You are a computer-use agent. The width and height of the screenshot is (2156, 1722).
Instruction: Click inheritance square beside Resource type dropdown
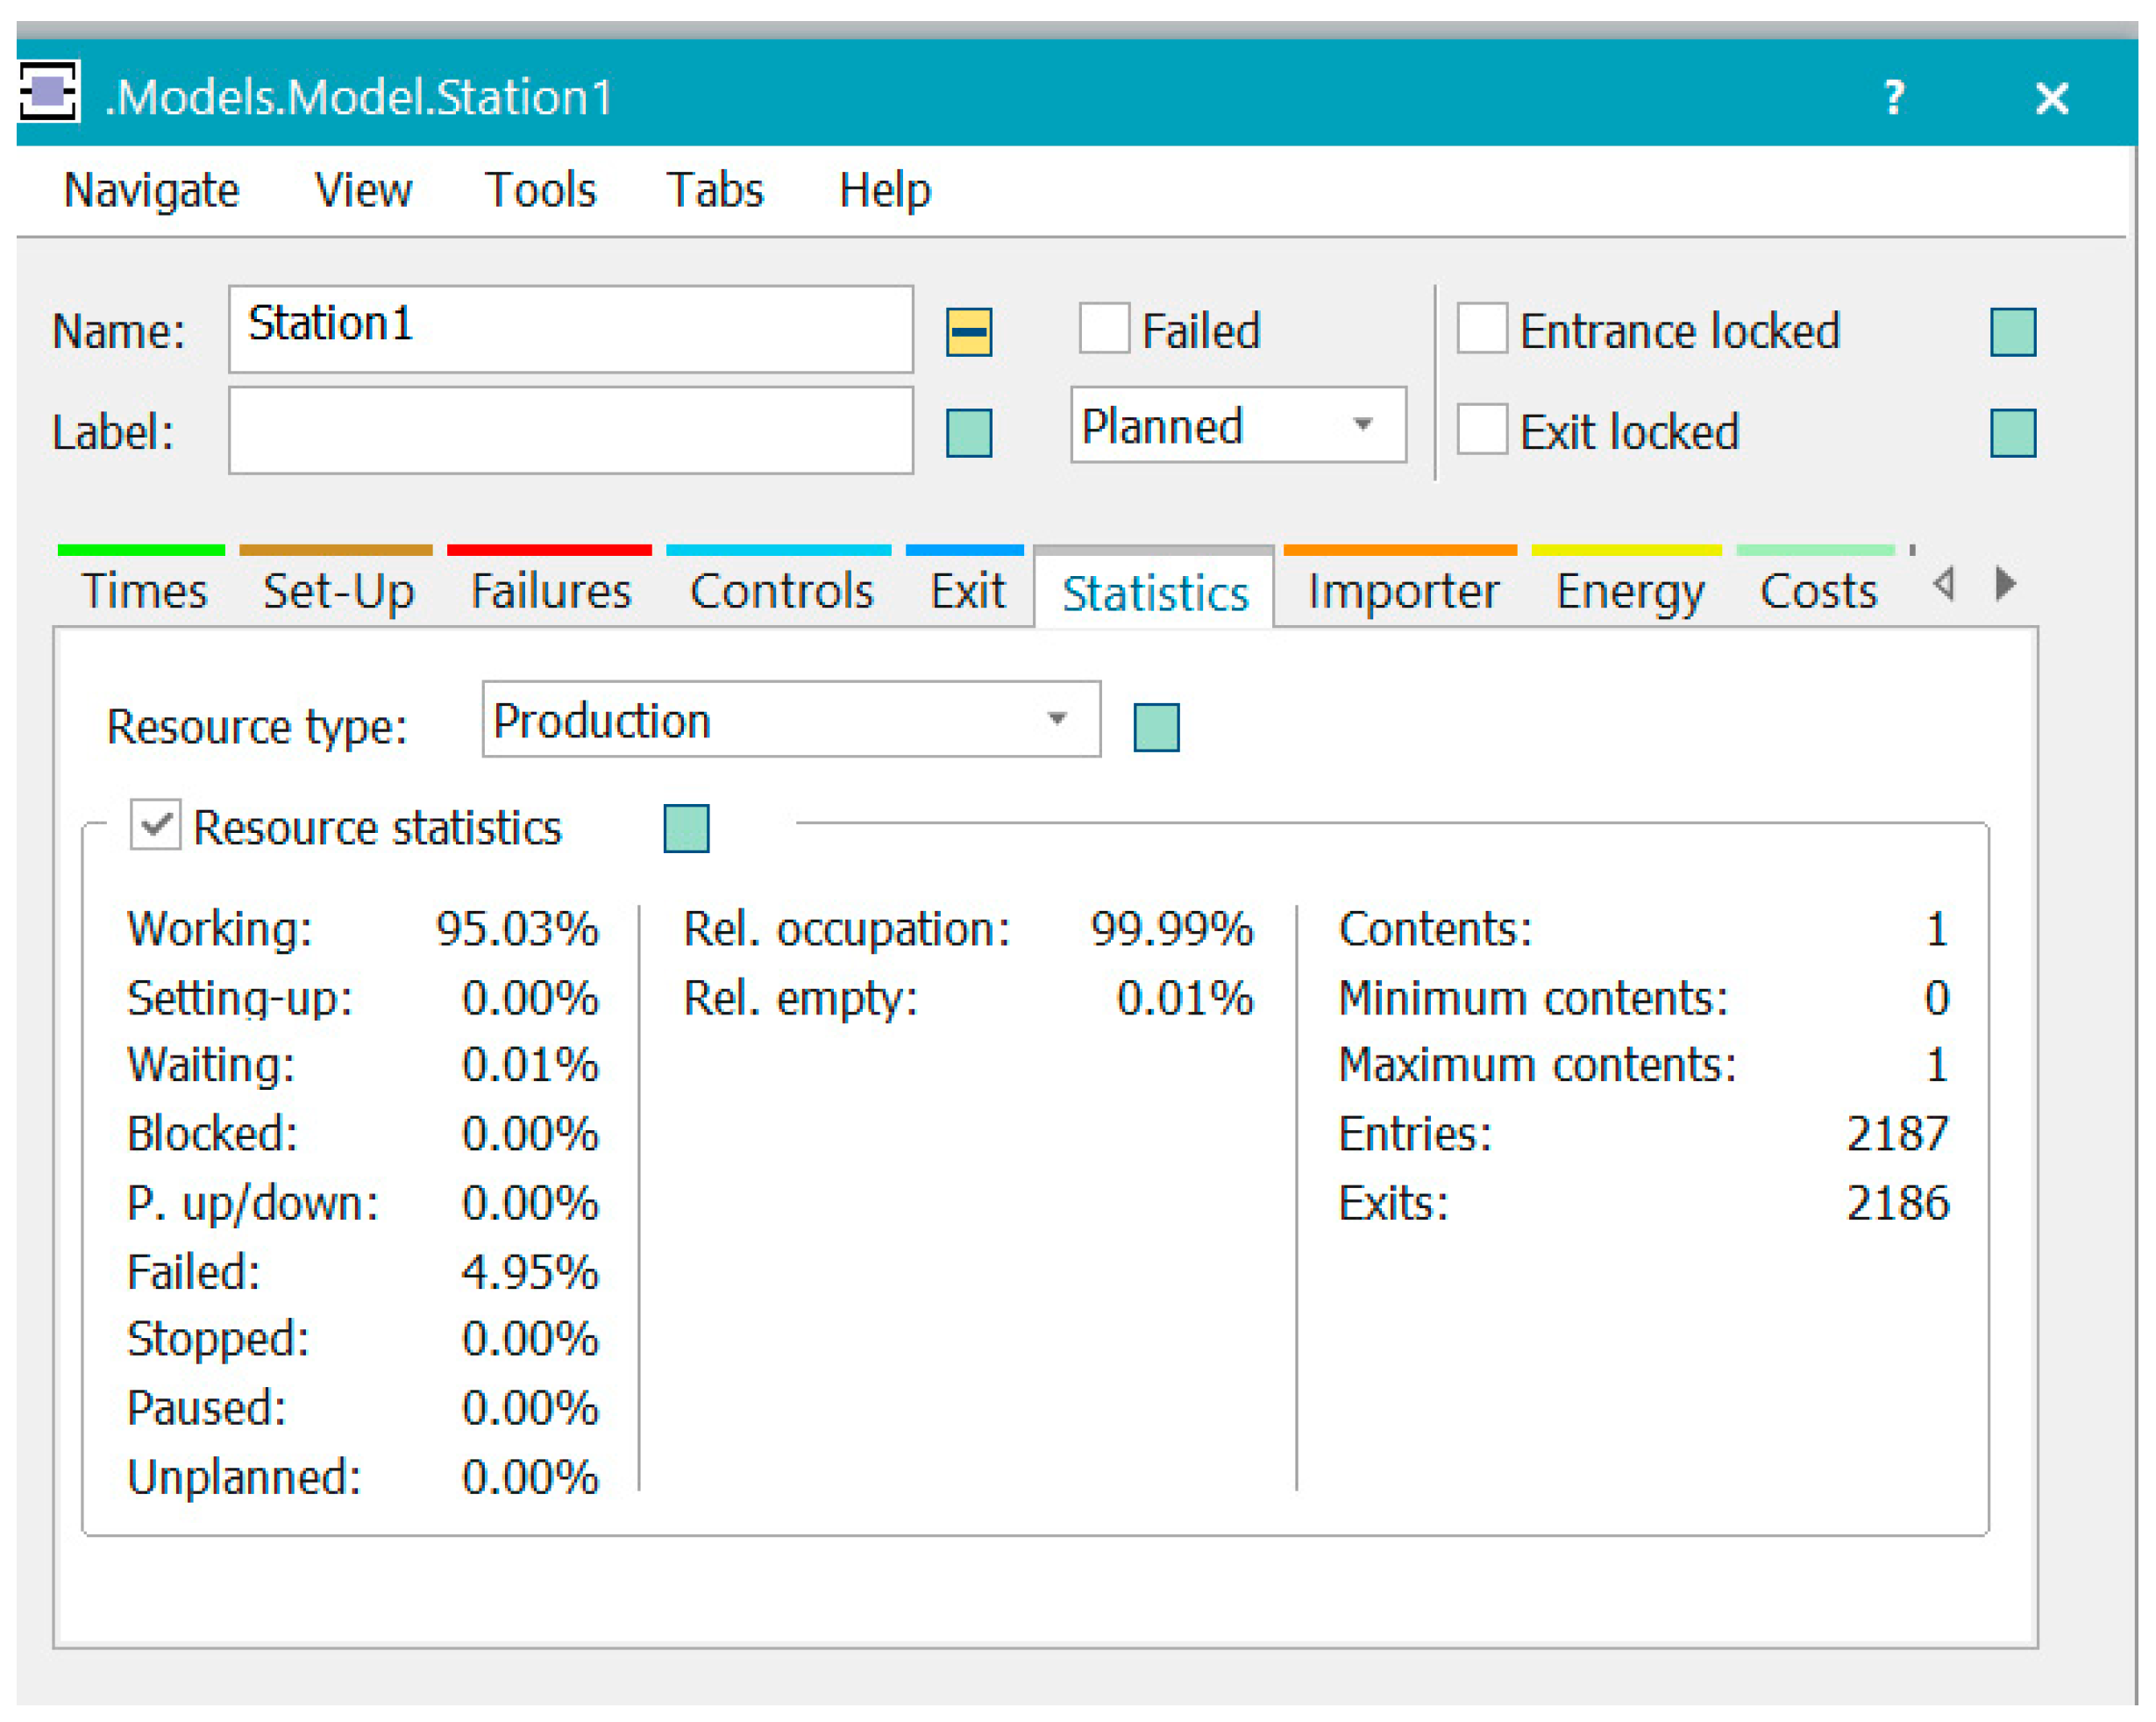1156,727
